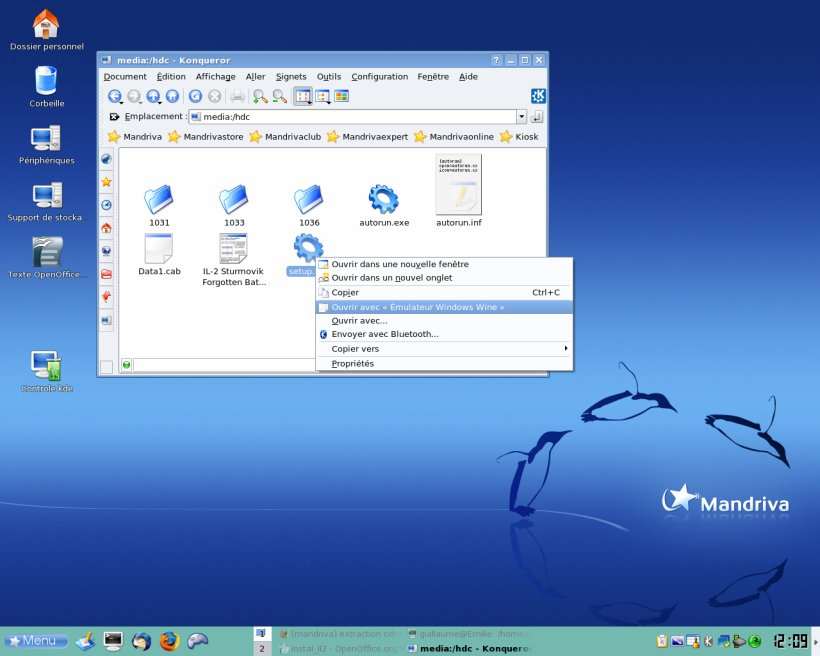Open with Emulateur Windows Wine

[445, 307]
